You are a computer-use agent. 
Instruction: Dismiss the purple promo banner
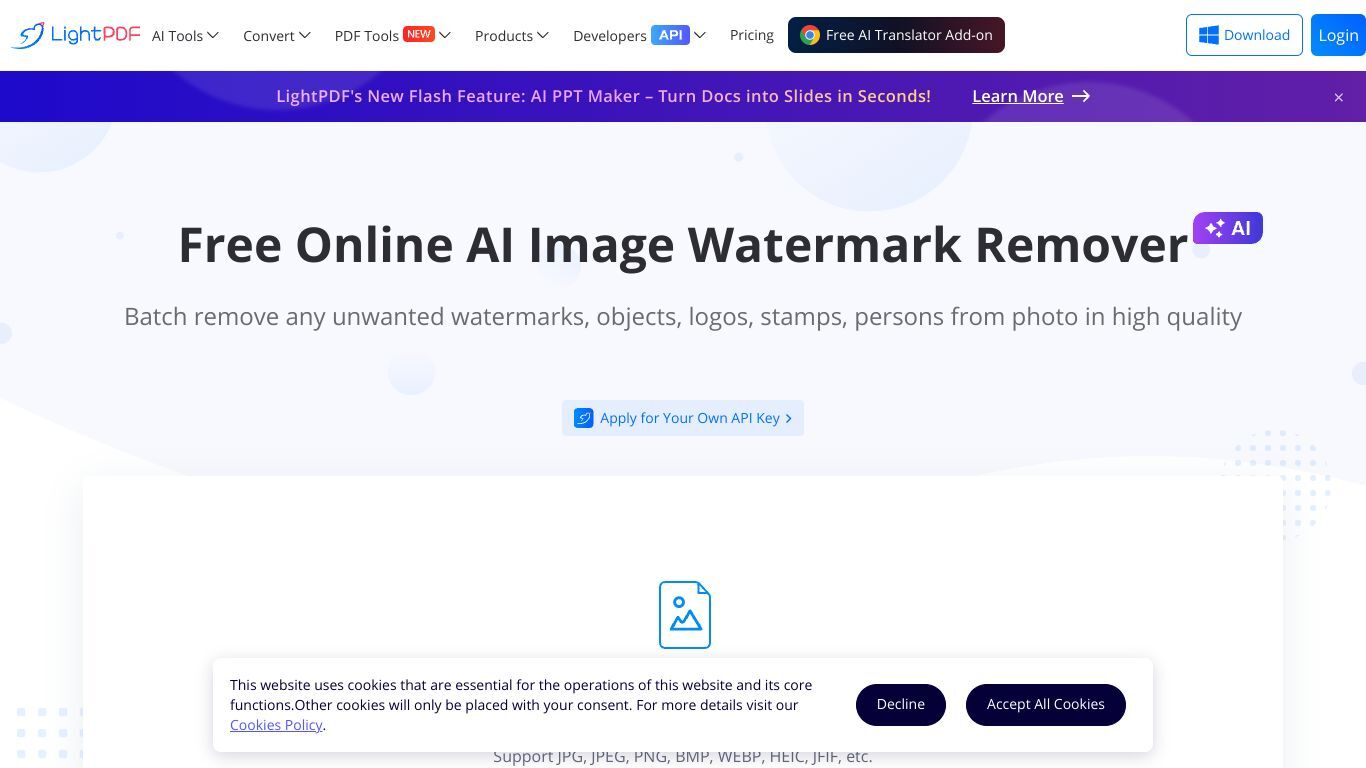tap(1338, 97)
